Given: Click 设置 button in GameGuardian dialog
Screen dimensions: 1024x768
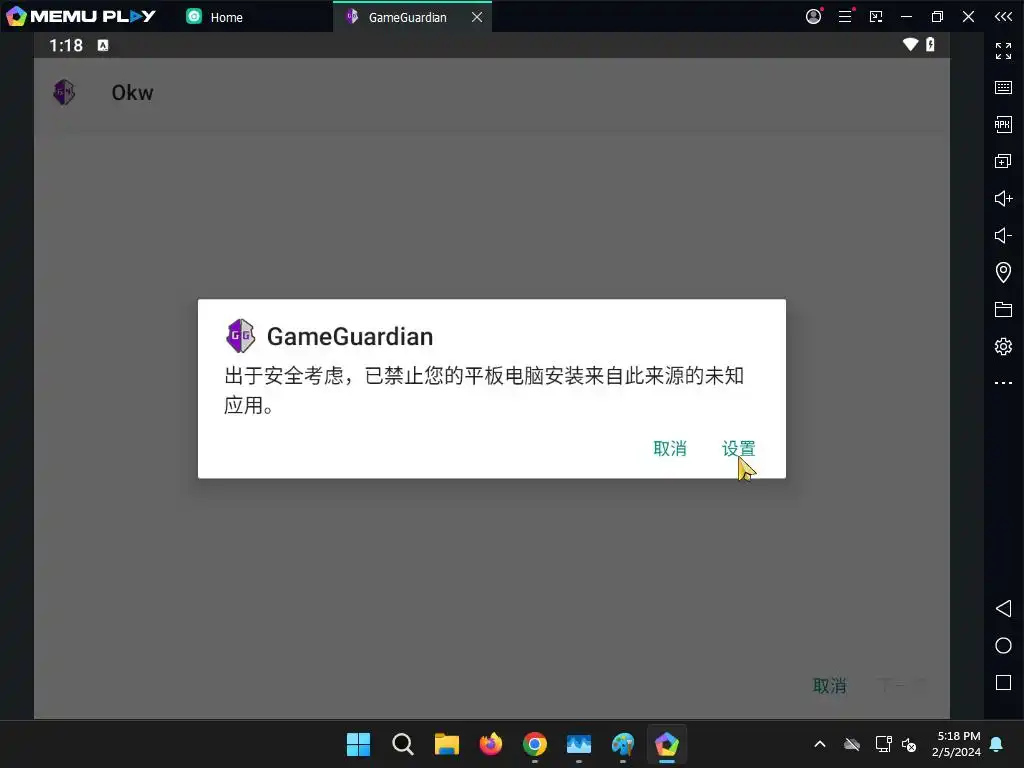Looking at the screenshot, I should [738, 449].
